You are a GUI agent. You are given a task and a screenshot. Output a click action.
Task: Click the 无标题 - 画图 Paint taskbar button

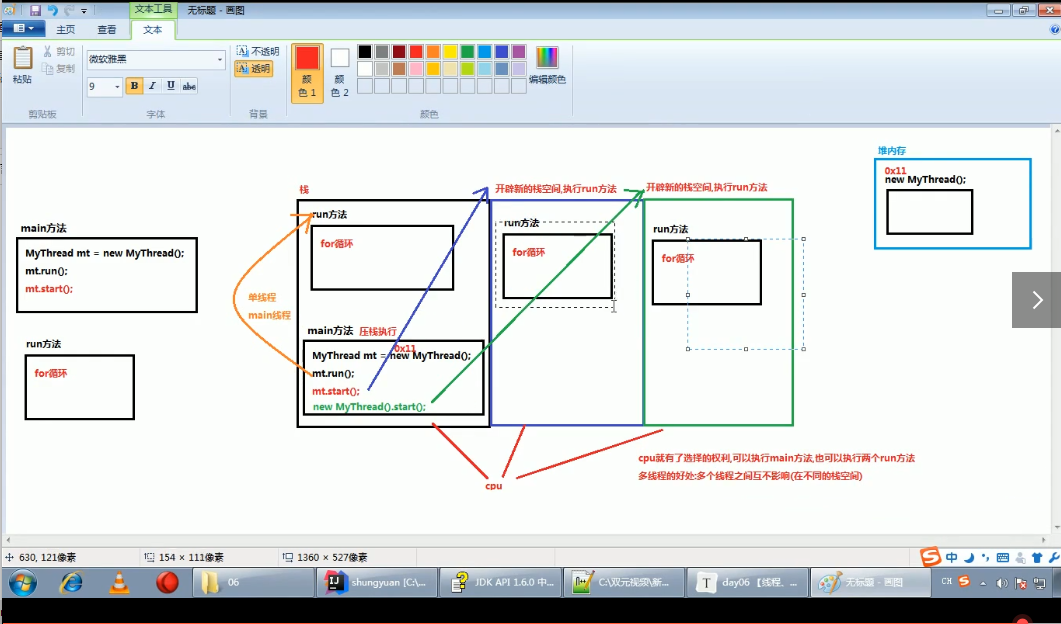tap(872, 582)
